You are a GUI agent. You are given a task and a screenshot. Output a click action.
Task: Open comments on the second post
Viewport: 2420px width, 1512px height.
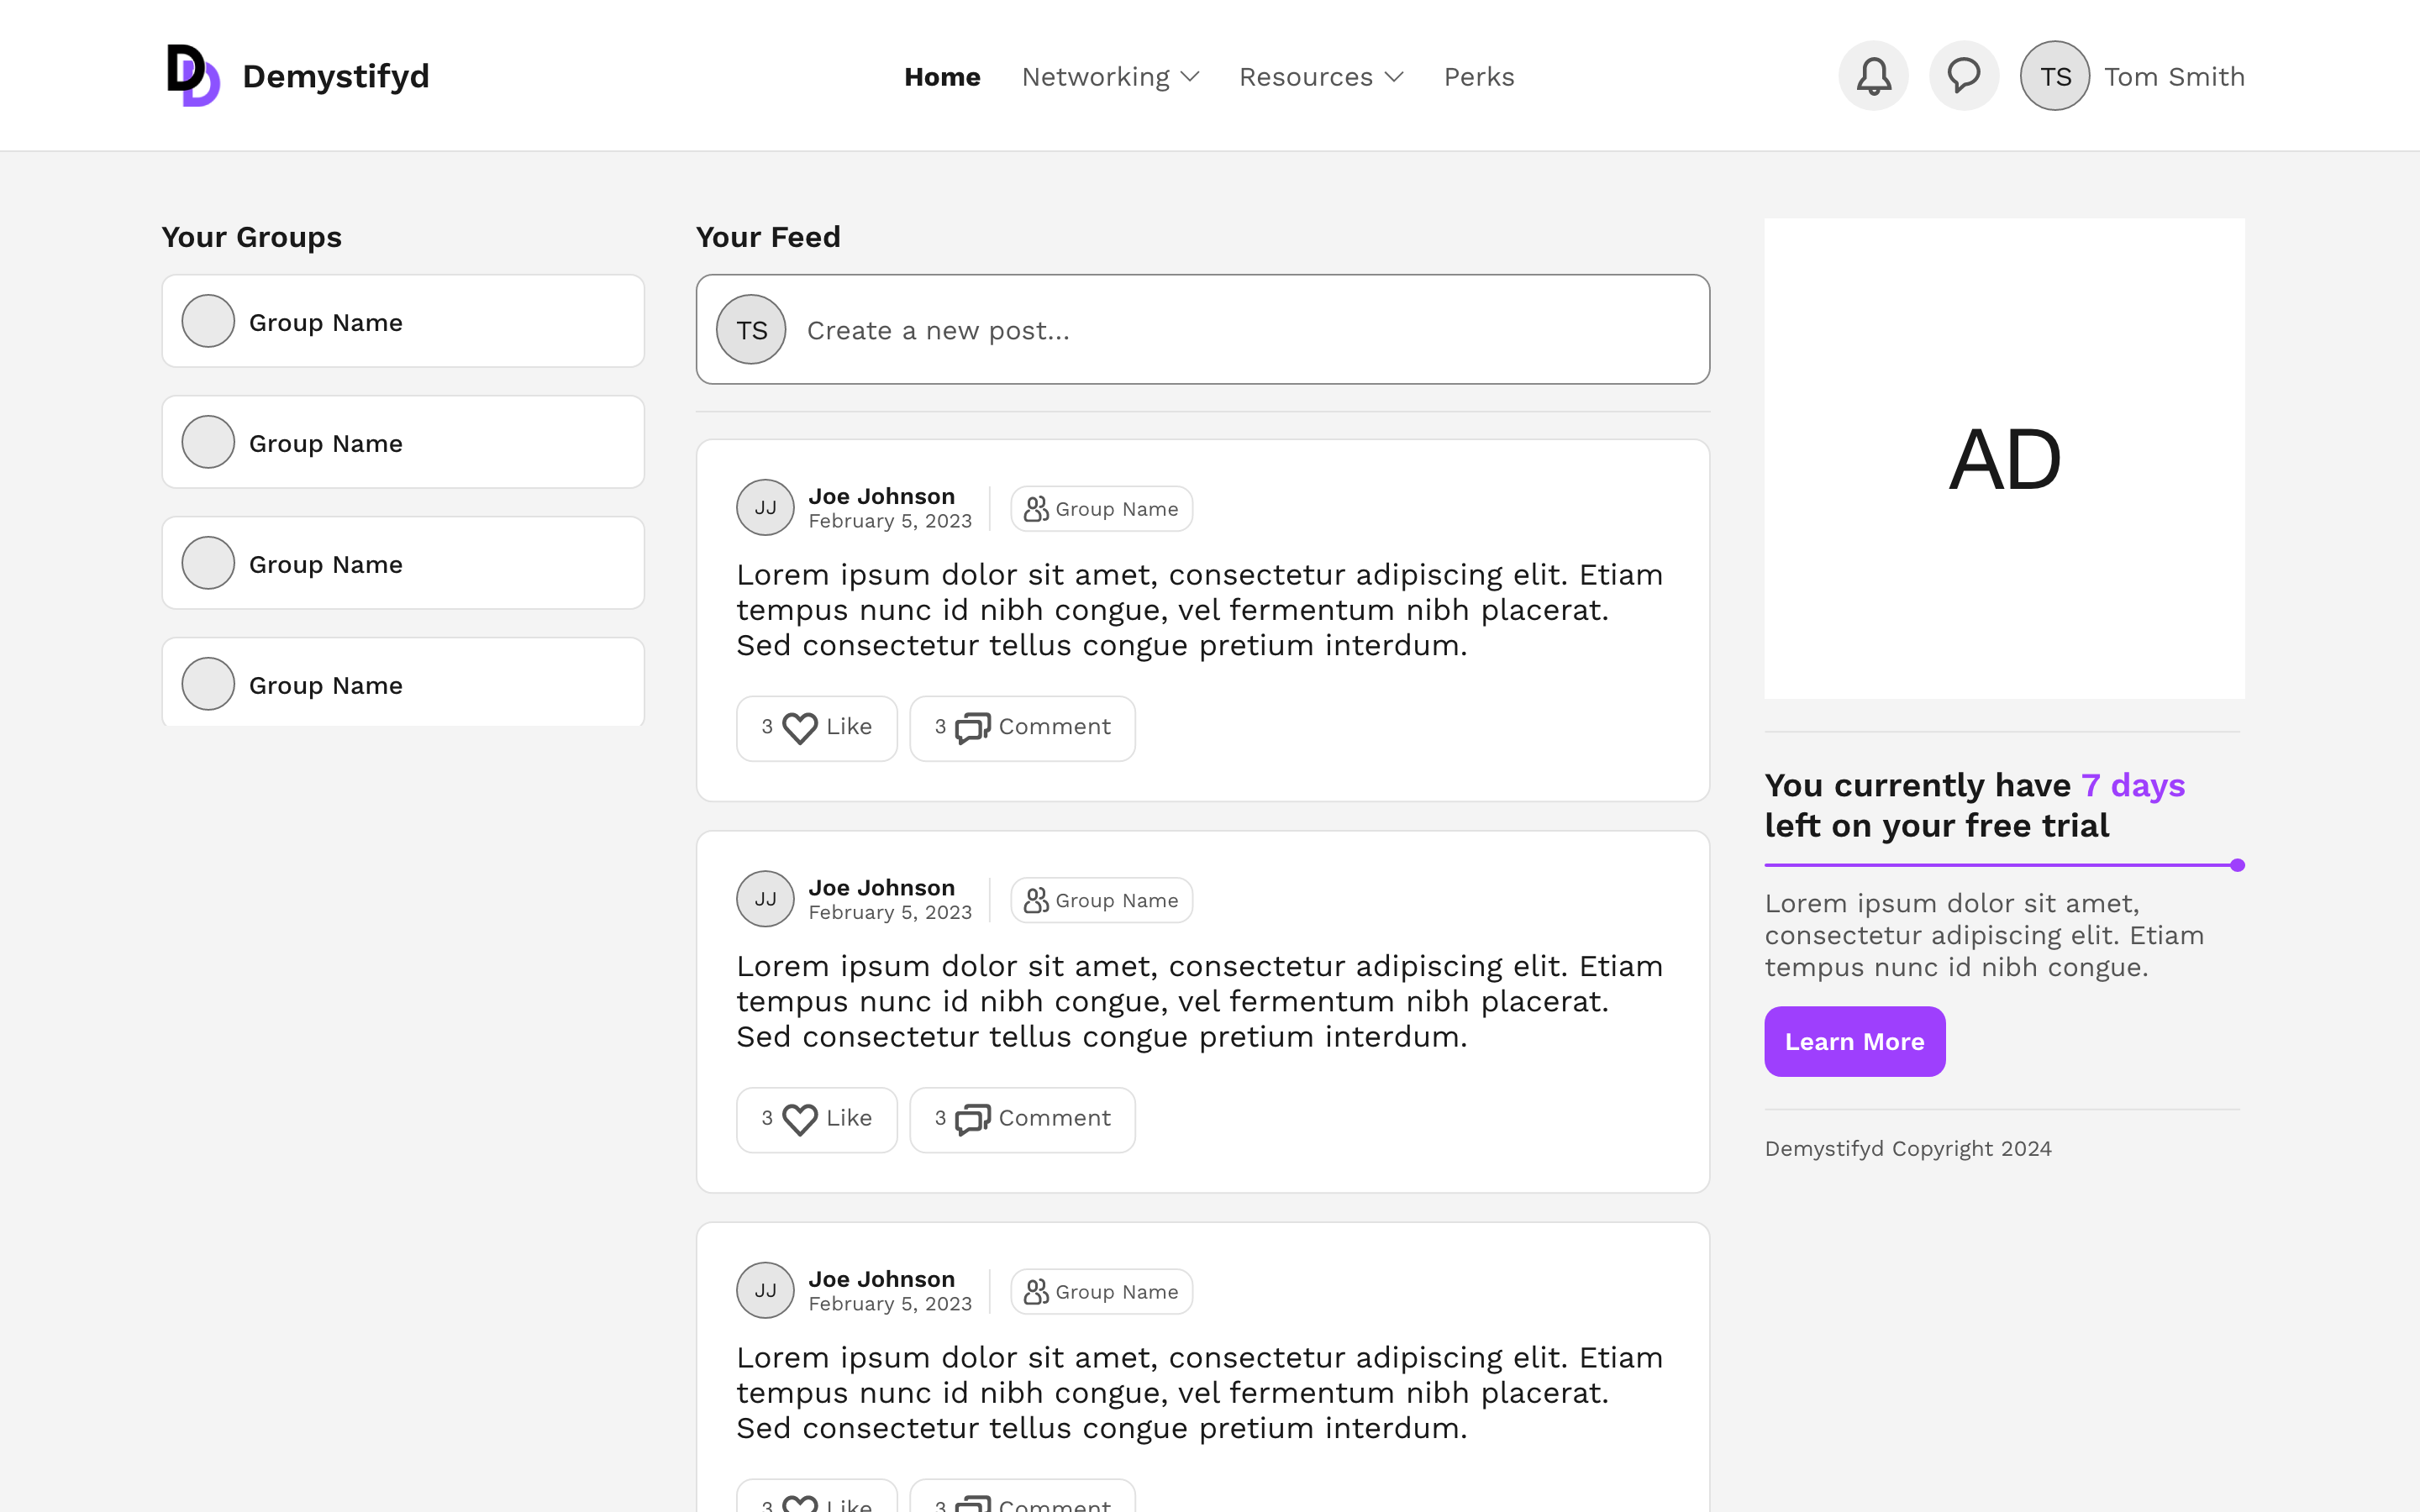point(1022,1119)
